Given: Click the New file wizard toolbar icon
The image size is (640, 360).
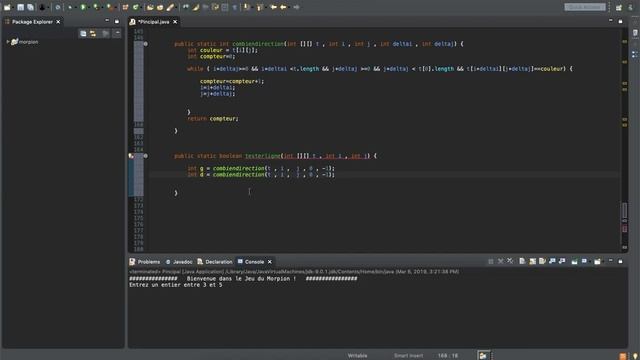Looking at the screenshot, I should [x=7, y=7].
